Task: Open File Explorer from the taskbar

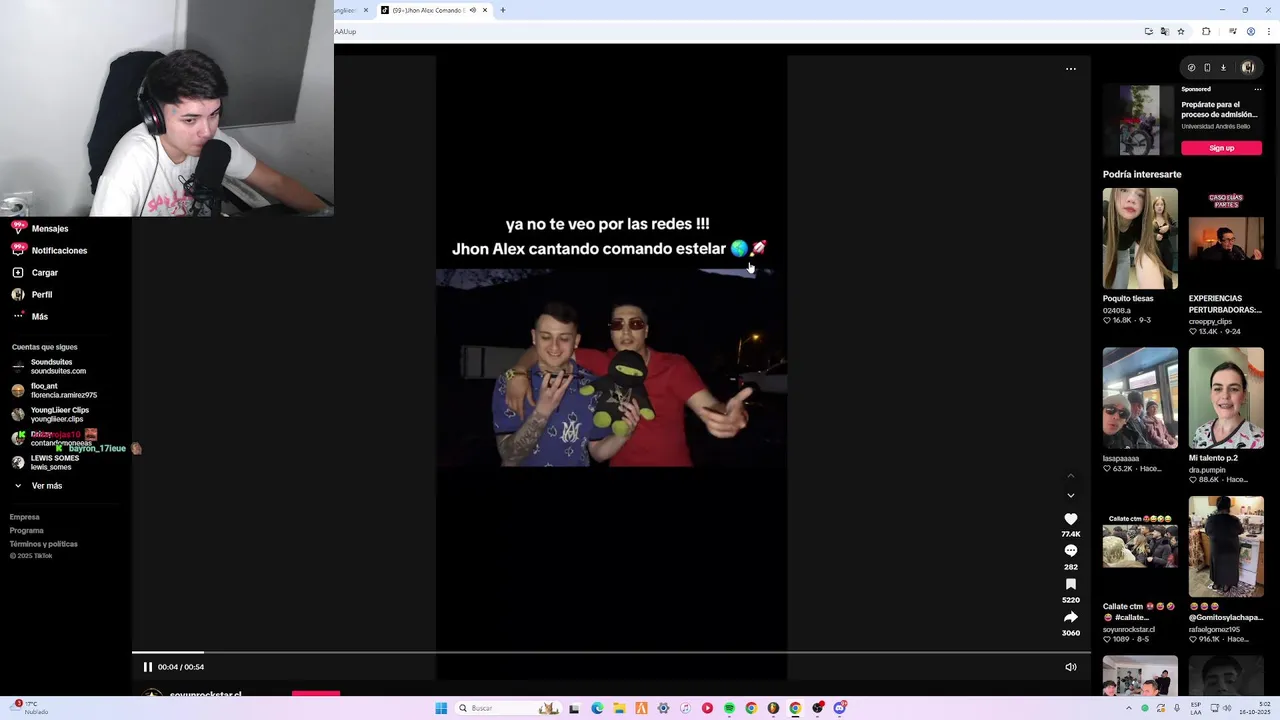Action: tap(619, 708)
